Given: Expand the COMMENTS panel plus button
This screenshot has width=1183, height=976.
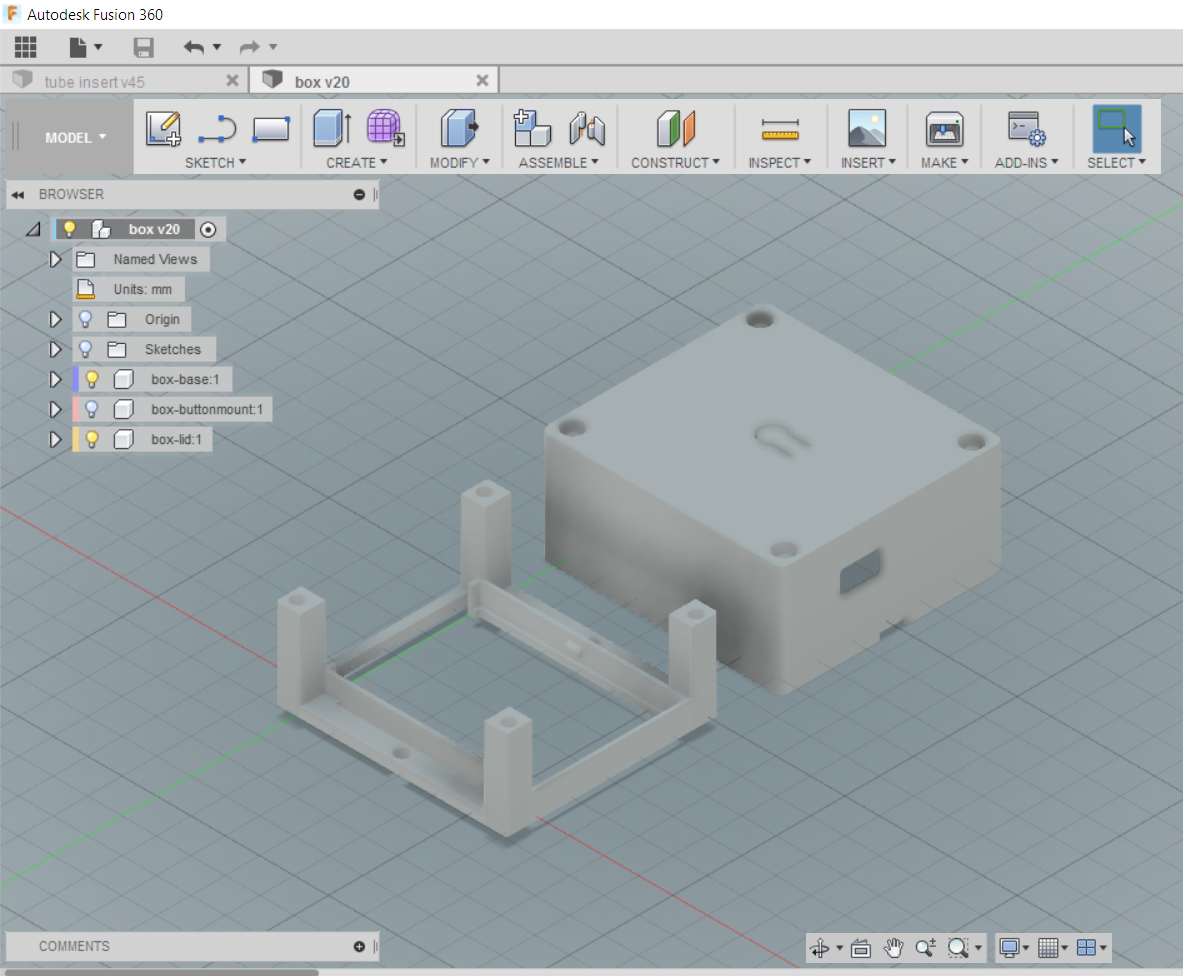Looking at the screenshot, I should pyautogui.click(x=359, y=947).
